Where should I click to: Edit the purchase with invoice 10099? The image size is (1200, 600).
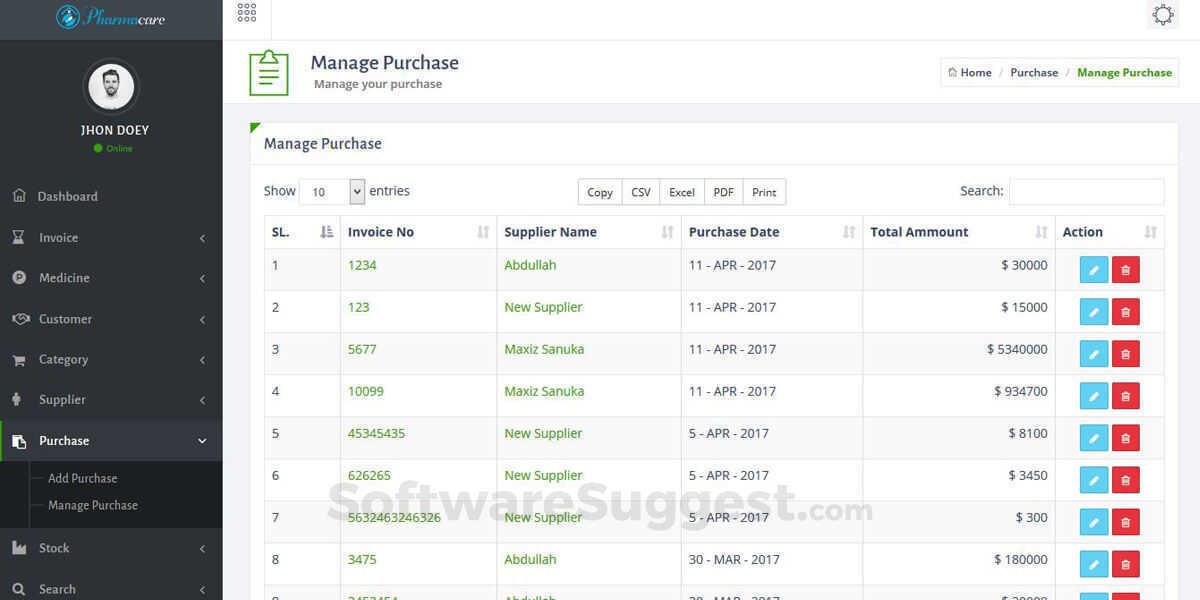1094,396
